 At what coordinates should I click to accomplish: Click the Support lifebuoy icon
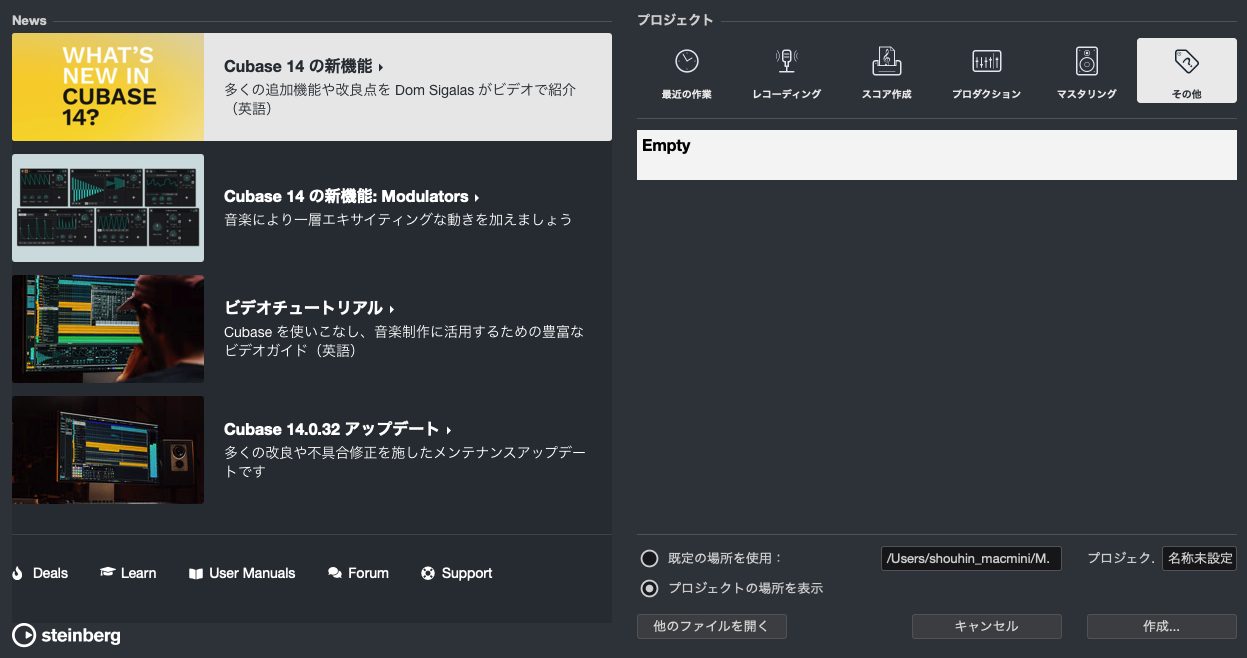[x=428, y=573]
